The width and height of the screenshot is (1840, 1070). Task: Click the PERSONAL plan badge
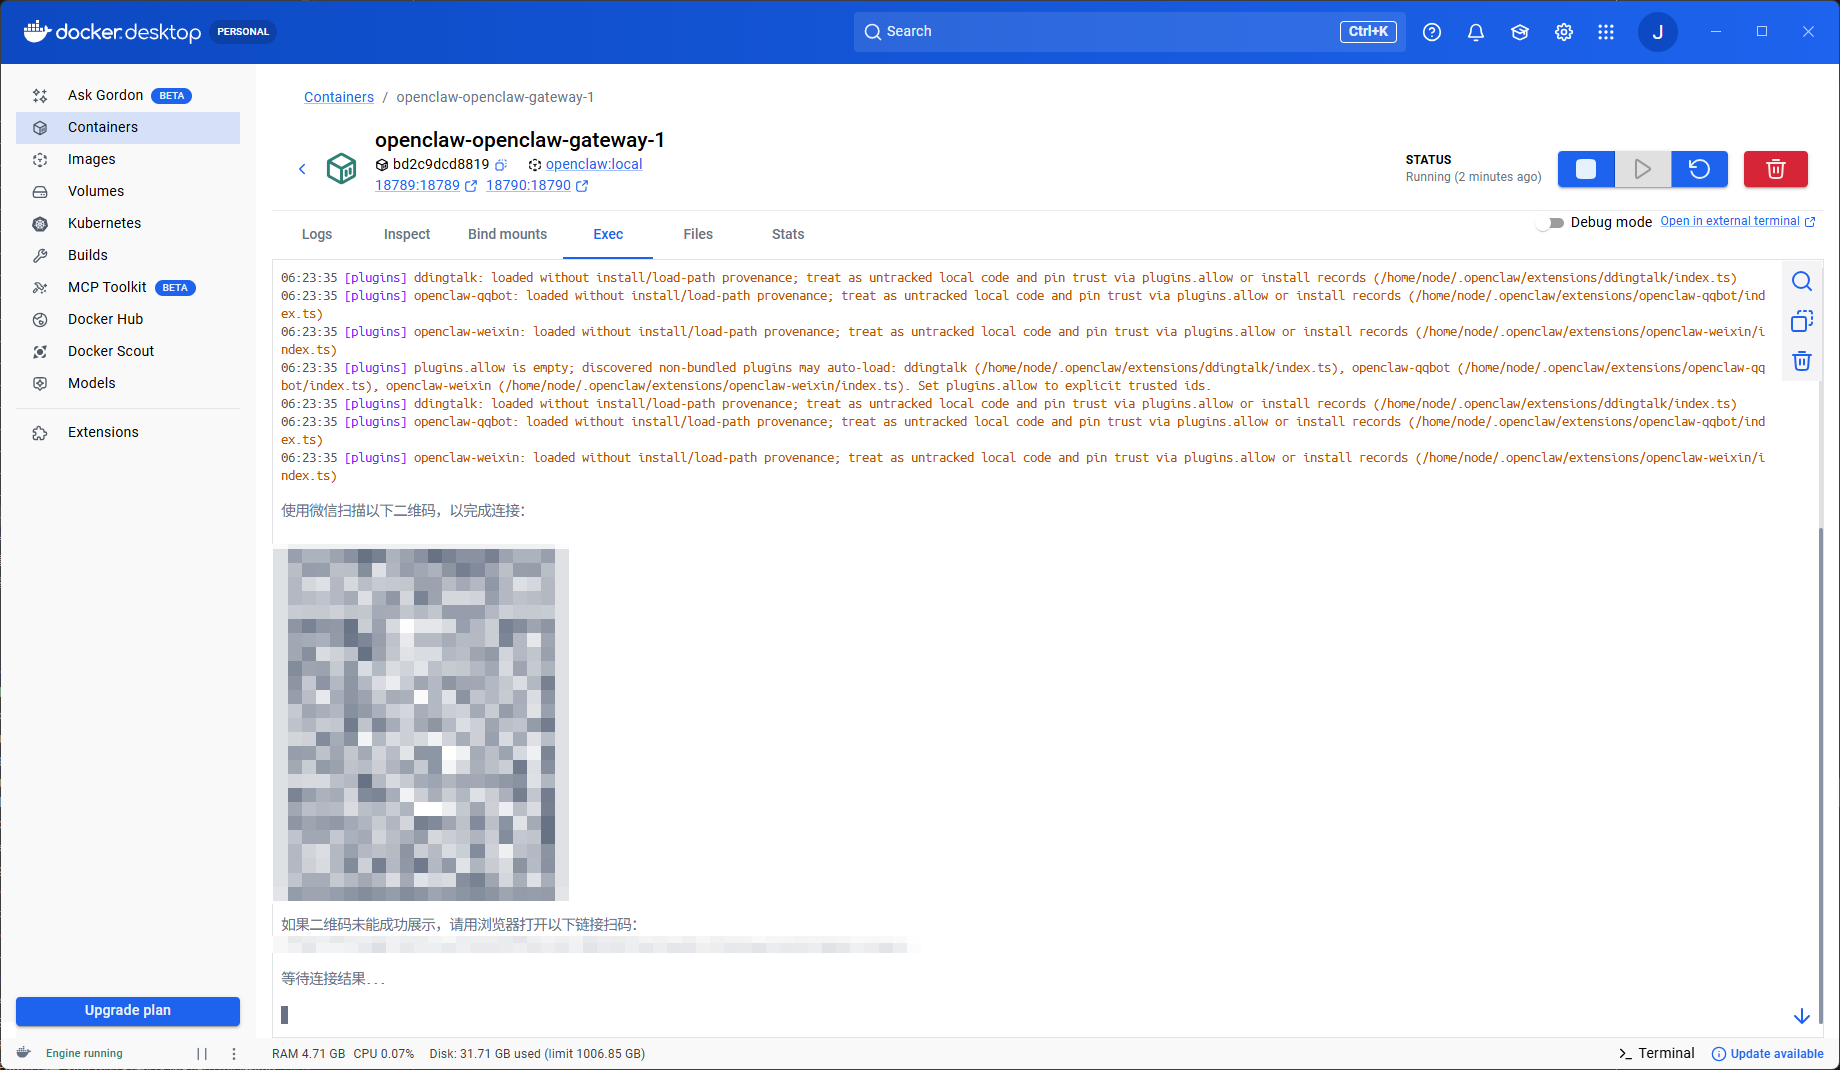click(243, 32)
